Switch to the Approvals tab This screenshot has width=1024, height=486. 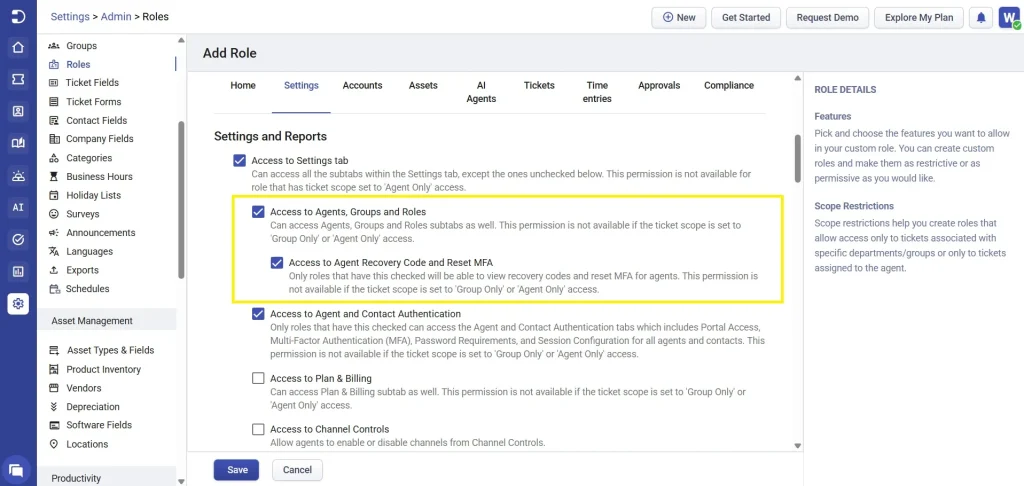(x=659, y=86)
